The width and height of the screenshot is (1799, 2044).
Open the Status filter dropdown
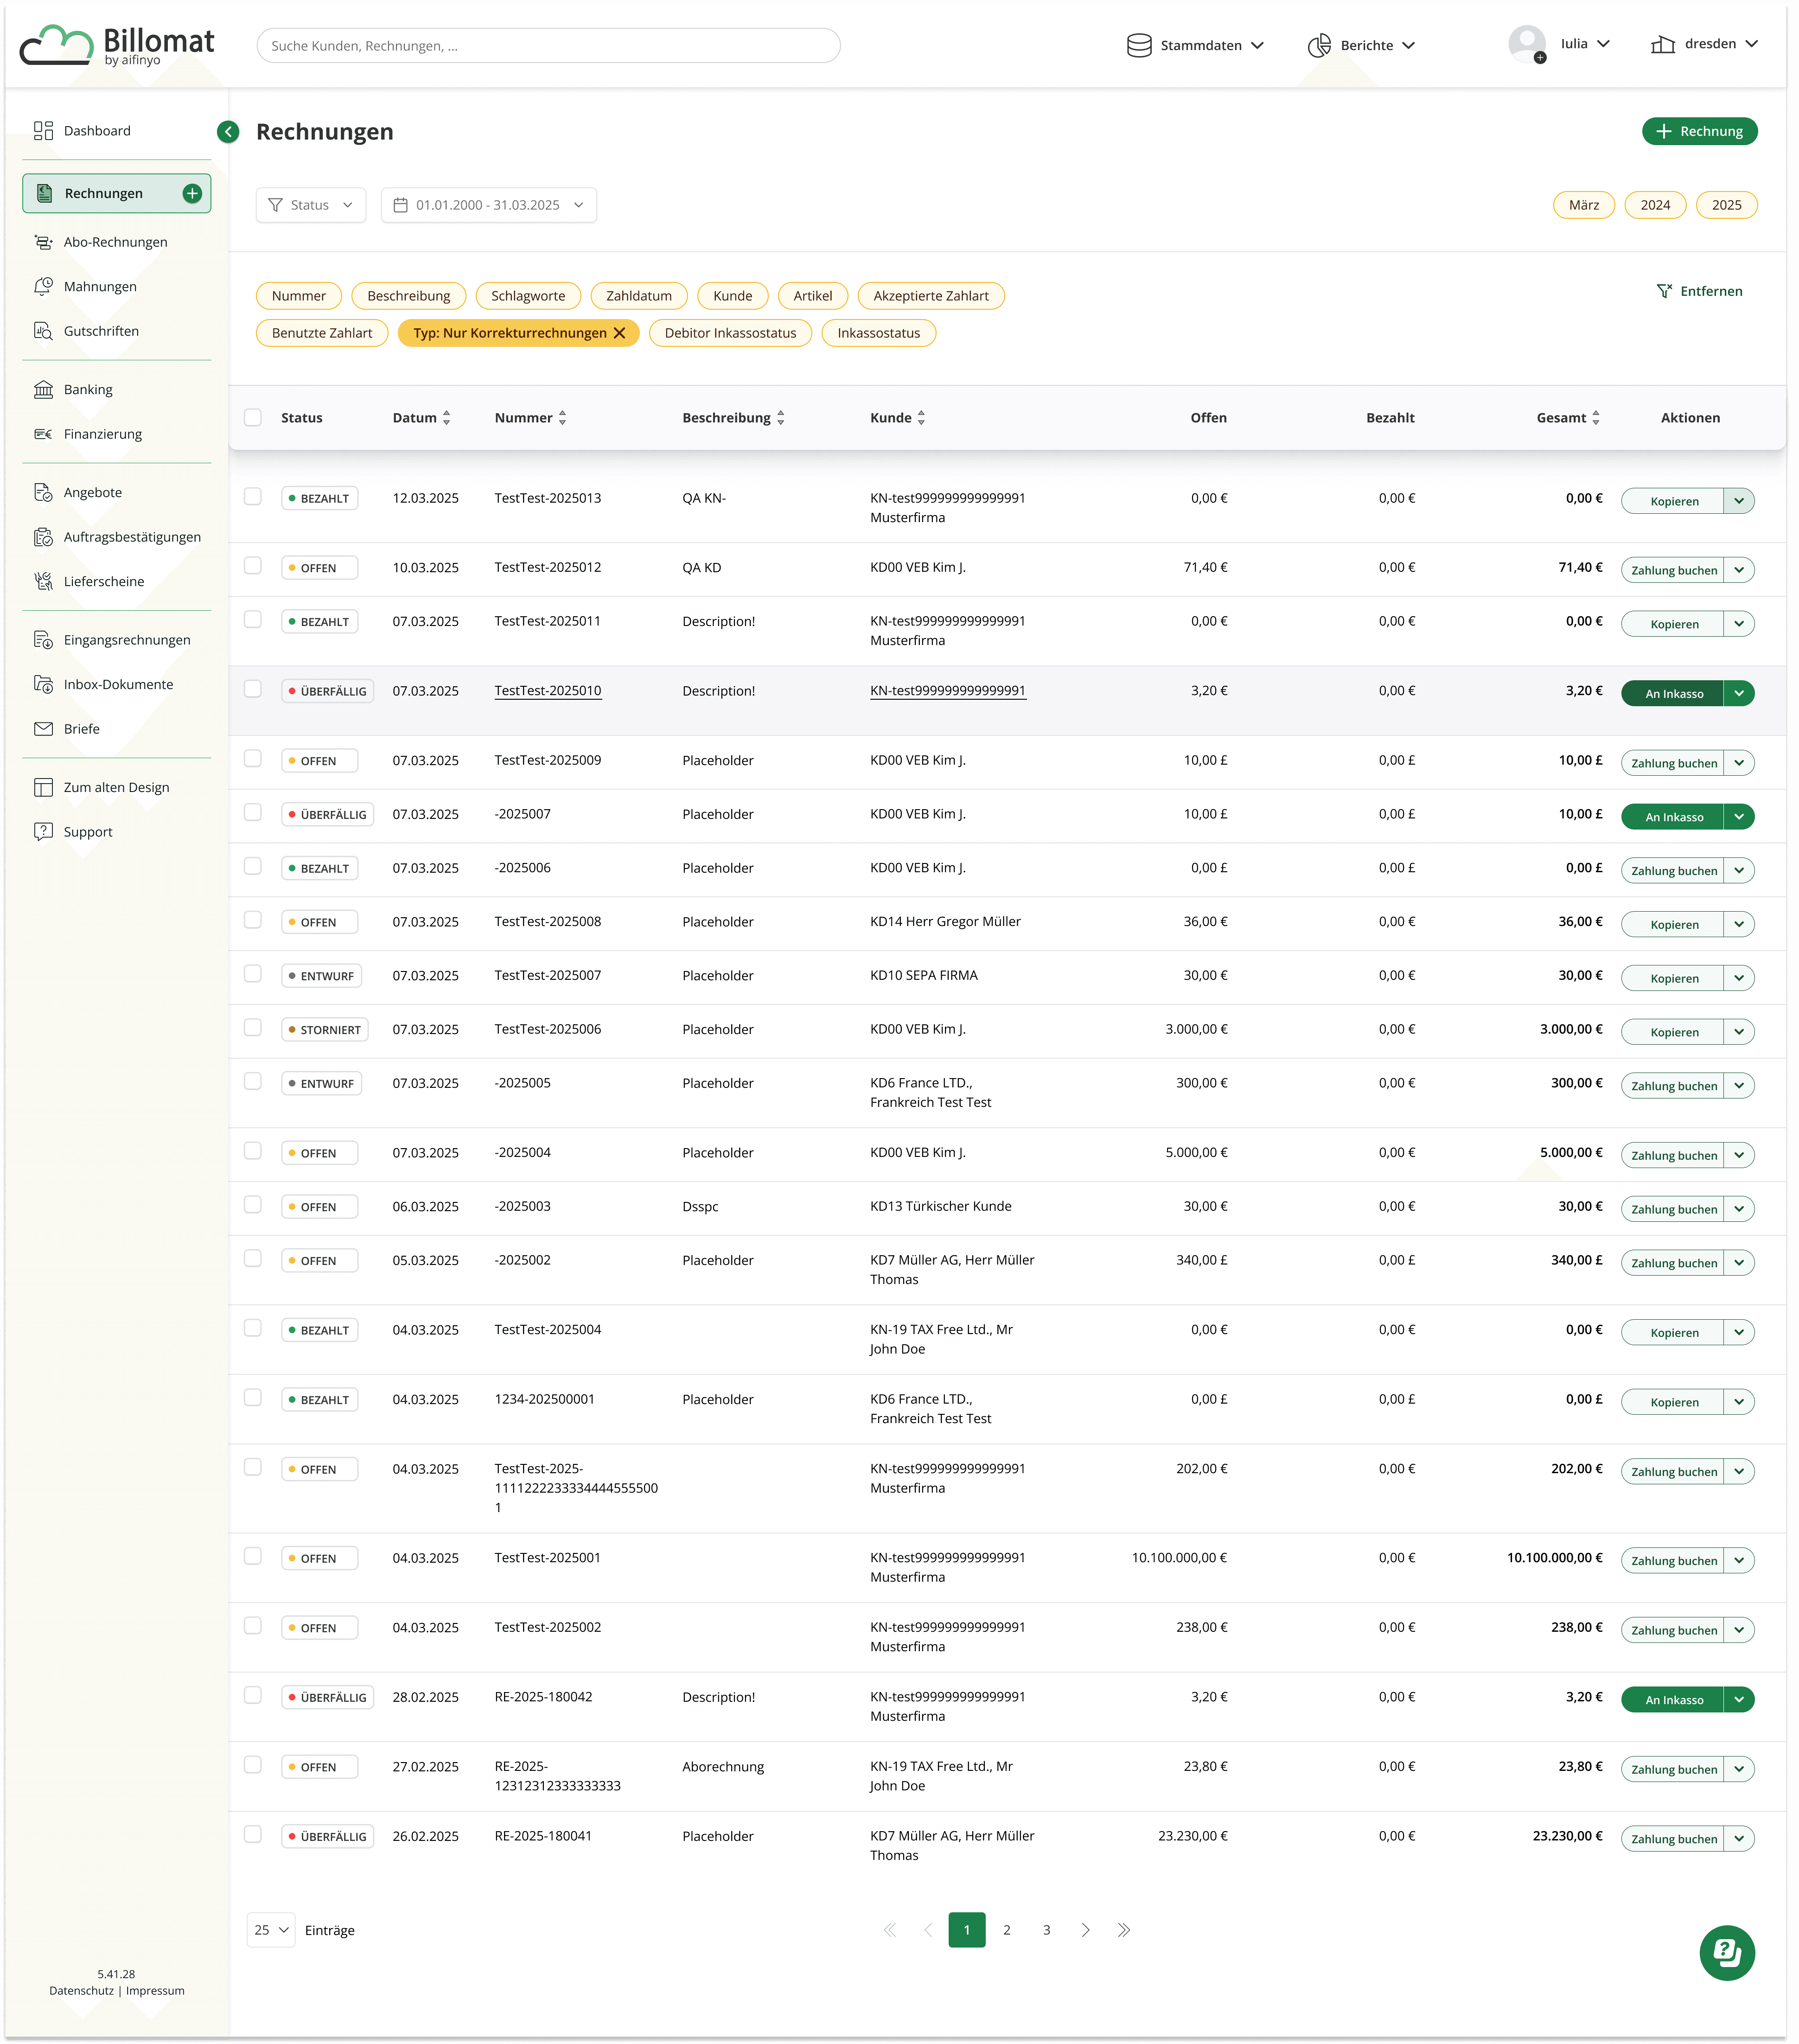(x=311, y=205)
